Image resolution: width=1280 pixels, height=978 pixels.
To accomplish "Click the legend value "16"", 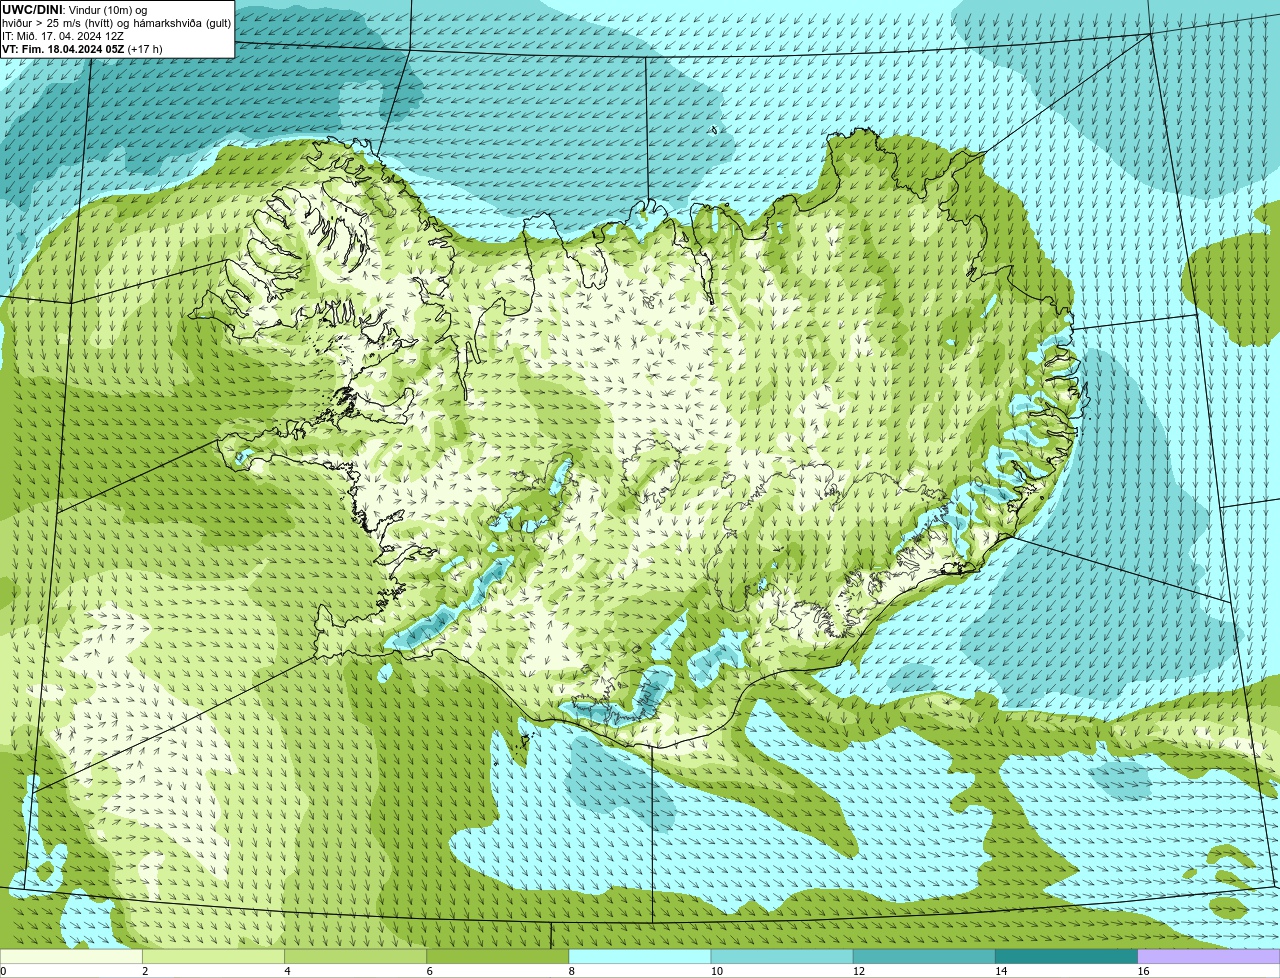I will tap(1143, 971).
